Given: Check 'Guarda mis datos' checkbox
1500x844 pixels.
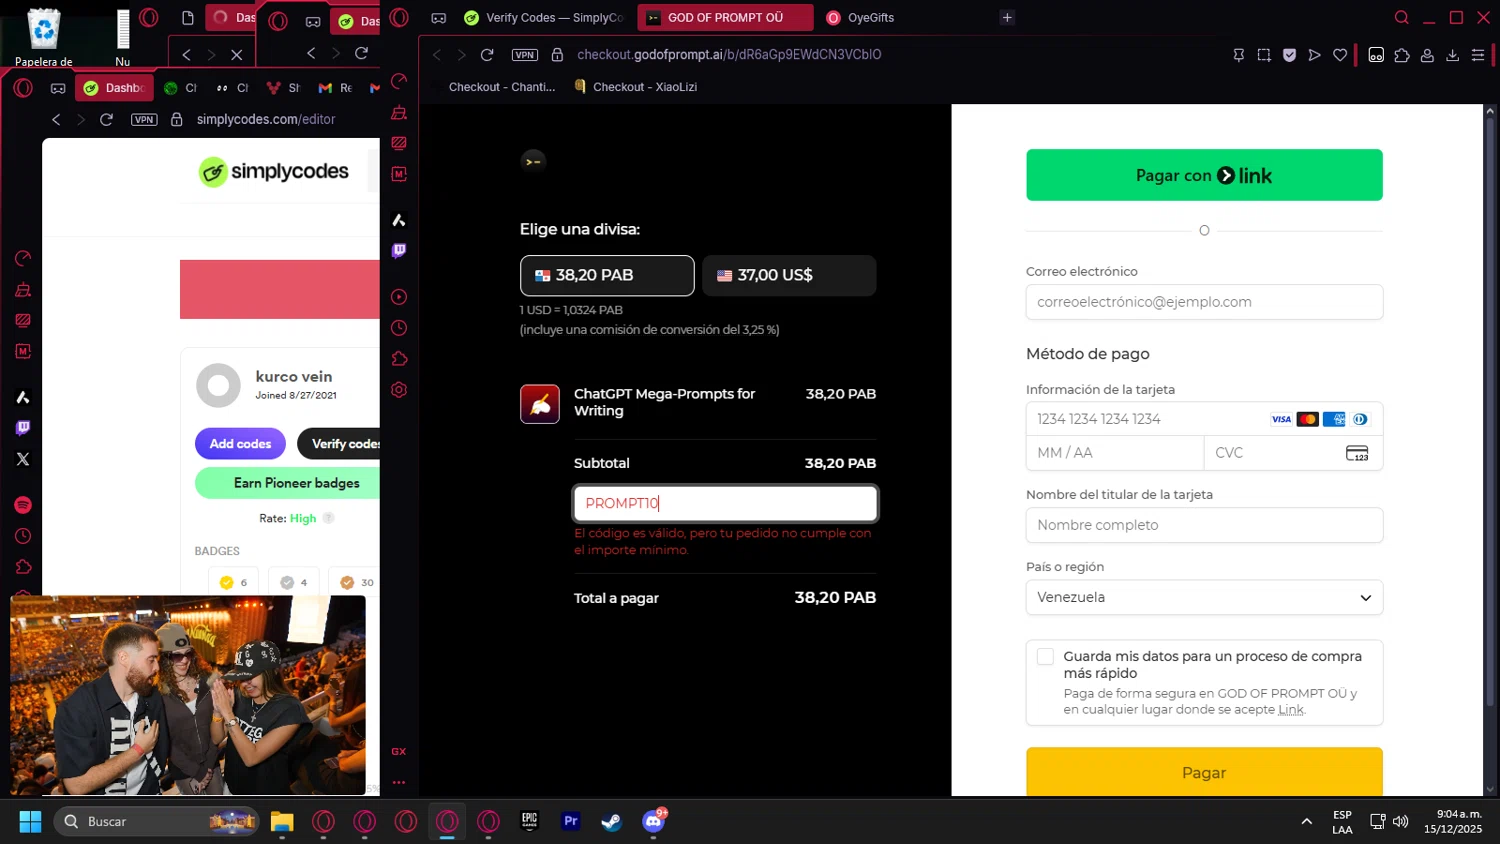Looking at the screenshot, I should (1045, 657).
